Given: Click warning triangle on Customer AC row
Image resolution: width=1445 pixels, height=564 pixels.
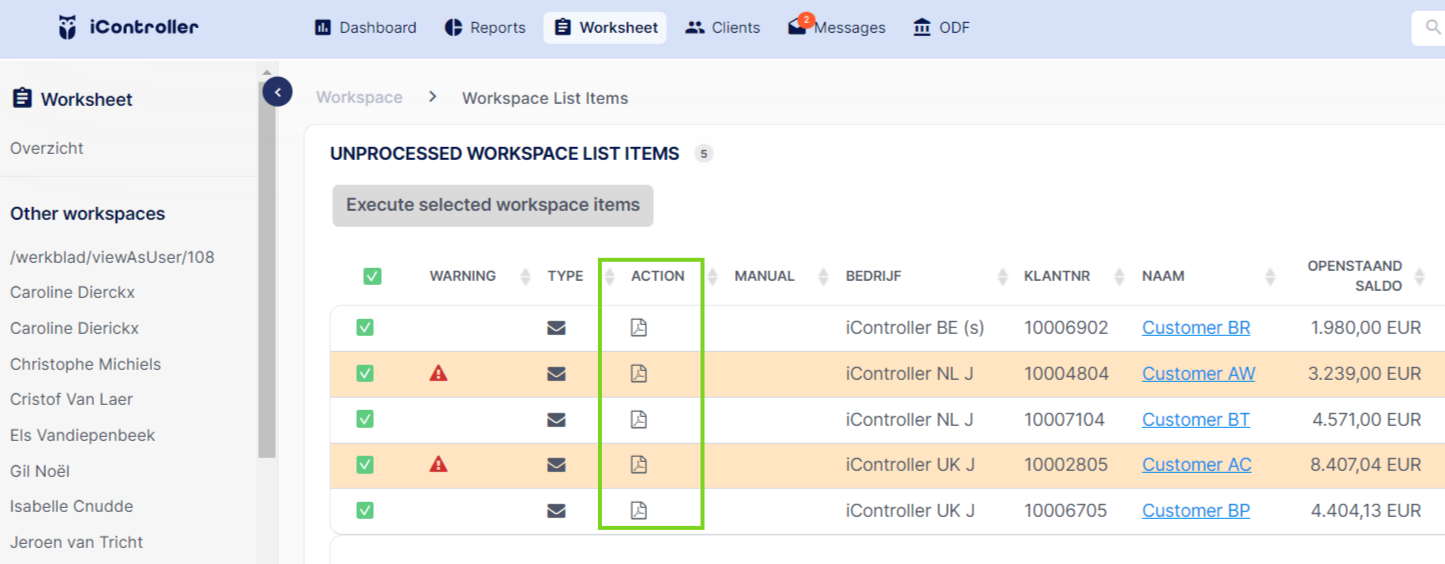Looking at the screenshot, I should click(x=438, y=464).
